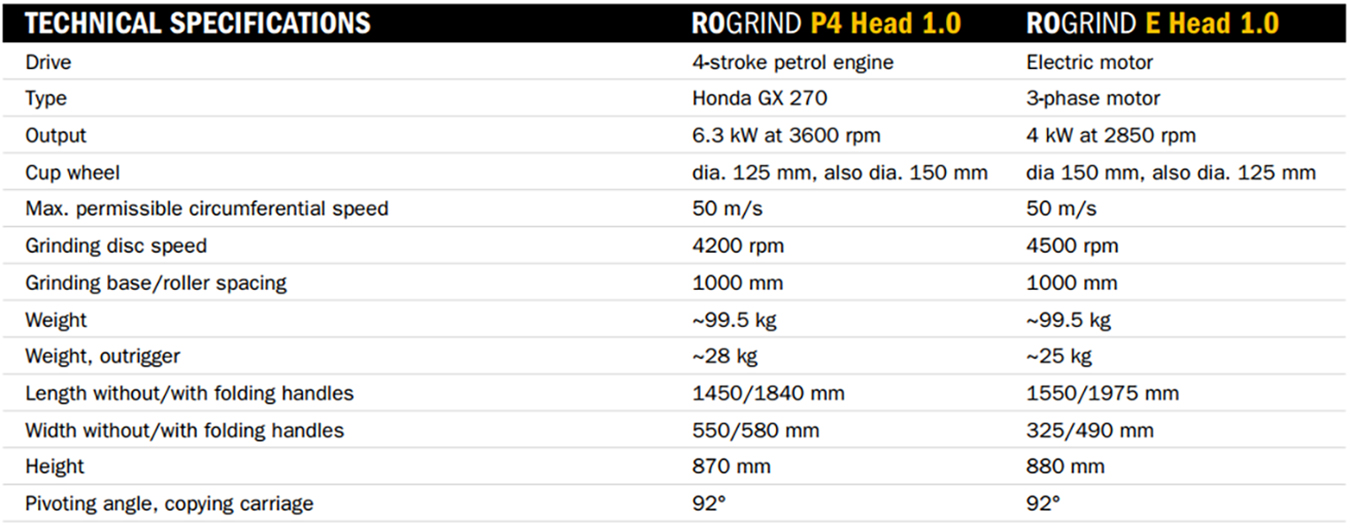Viewport: 1350px width, 529px height.
Task: Click the 4200 rpm grinding disc speed
Action: [x=738, y=246]
